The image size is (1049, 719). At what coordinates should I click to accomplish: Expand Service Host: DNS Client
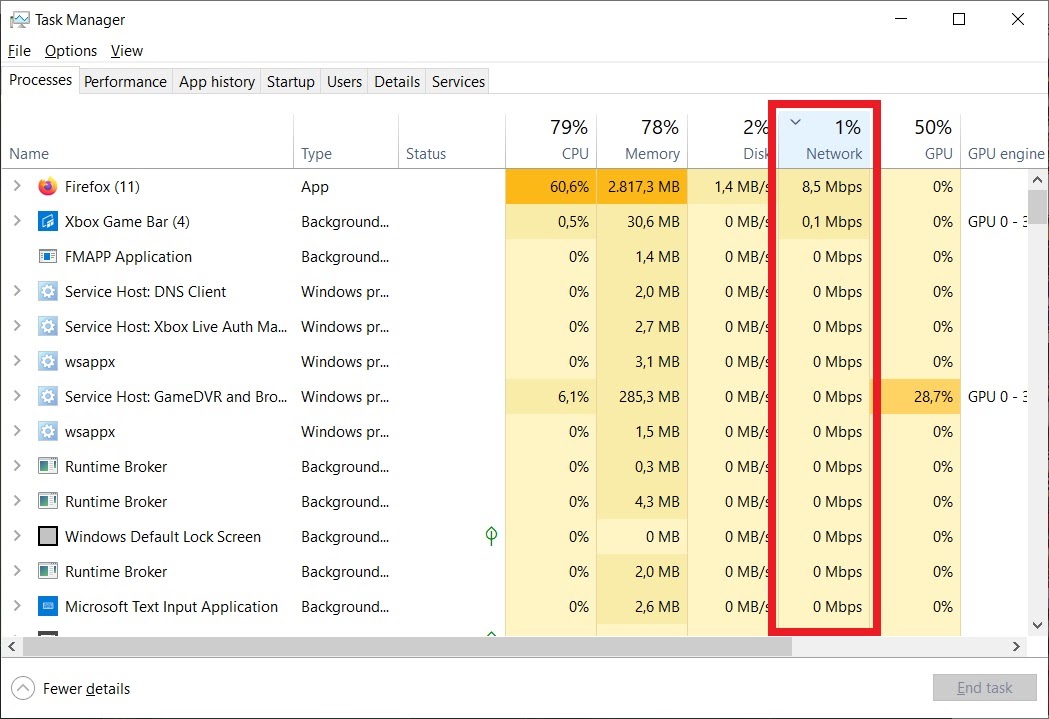(x=17, y=291)
